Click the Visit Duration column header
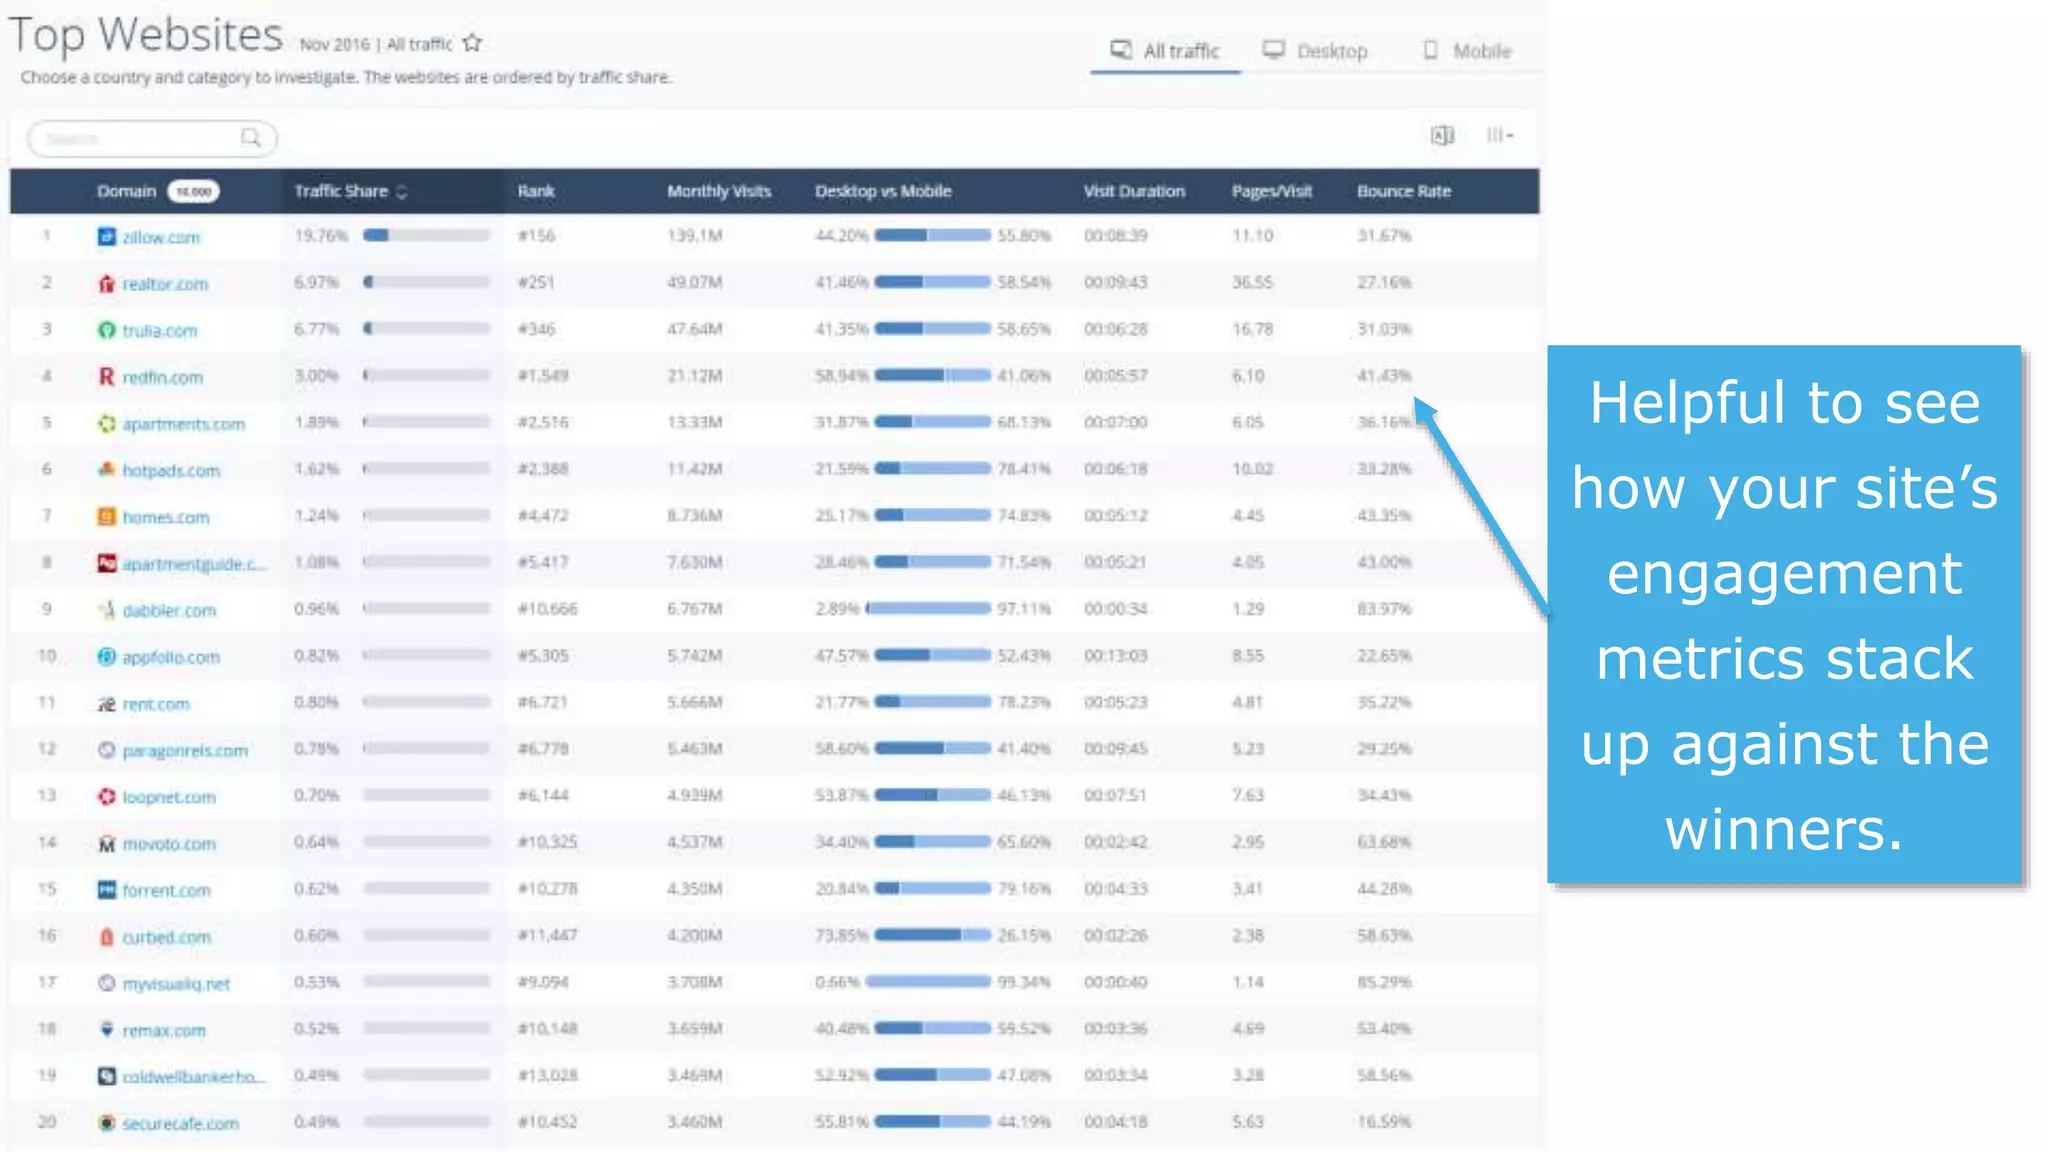2048x1152 pixels. pyautogui.click(x=1134, y=191)
